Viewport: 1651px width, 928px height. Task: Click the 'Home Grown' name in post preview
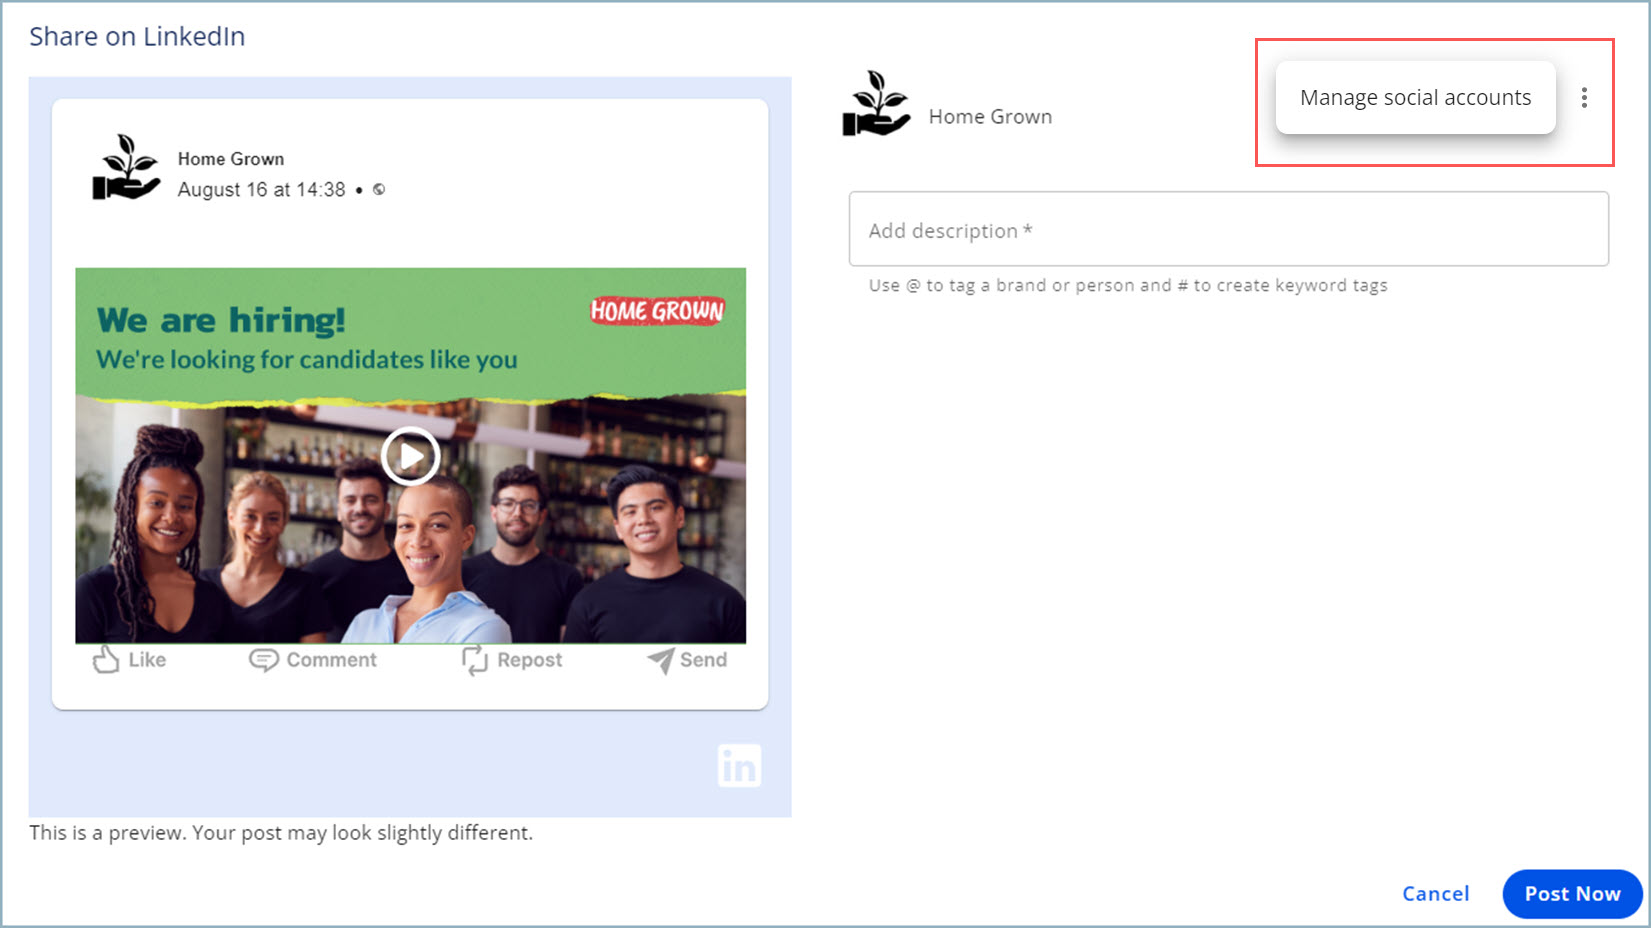pyautogui.click(x=231, y=159)
